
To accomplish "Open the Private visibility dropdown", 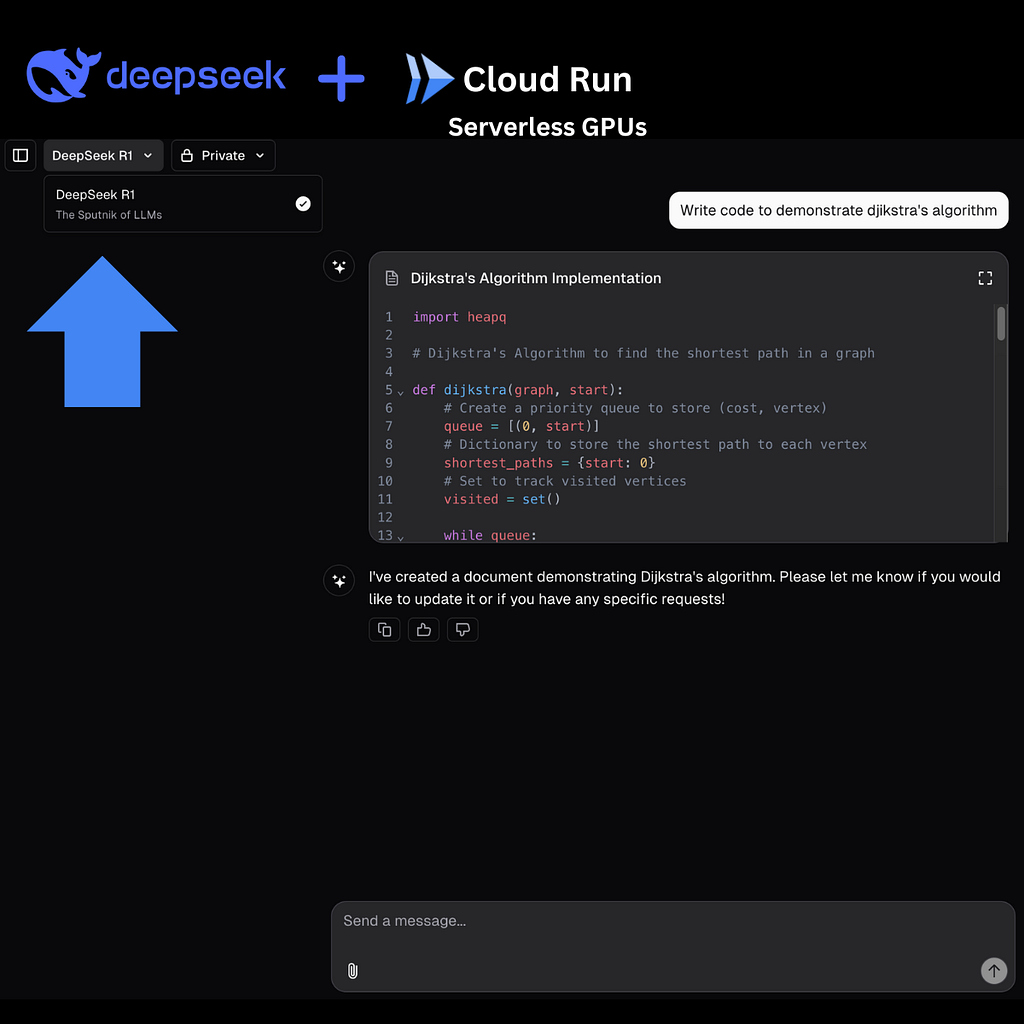I will point(223,155).
